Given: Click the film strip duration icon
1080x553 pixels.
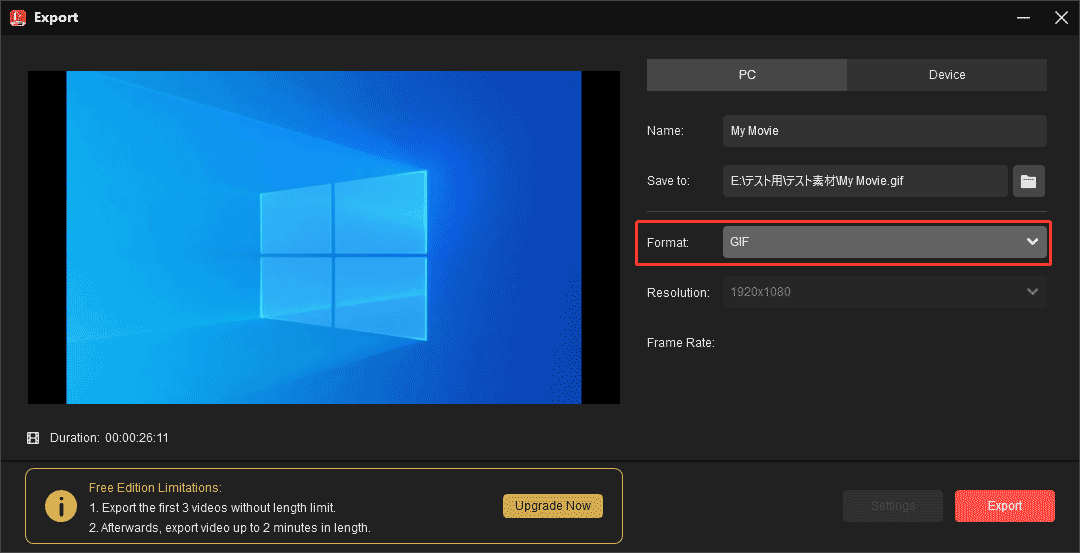Looking at the screenshot, I should [x=33, y=438].
